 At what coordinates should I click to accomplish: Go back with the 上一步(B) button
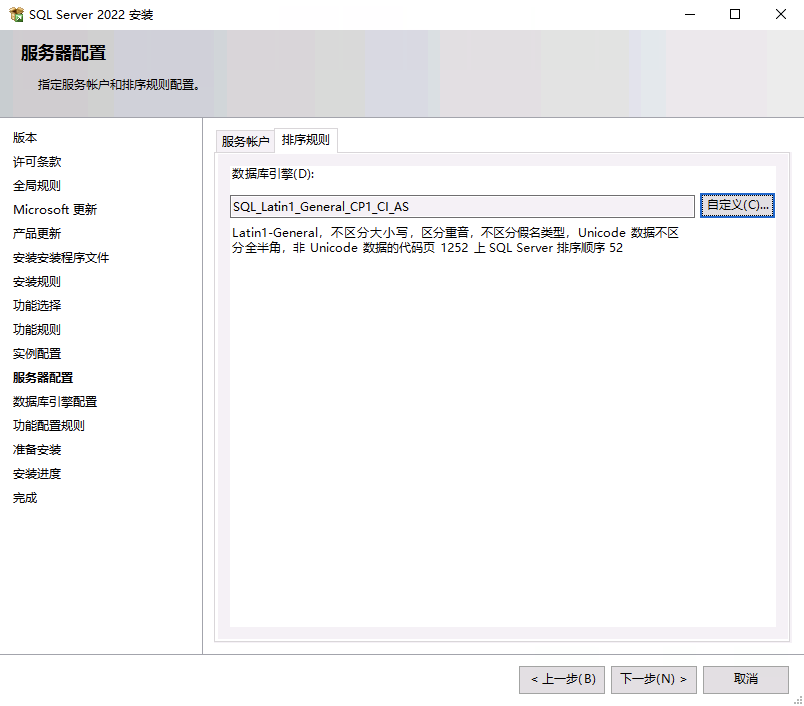coord(562,679)
